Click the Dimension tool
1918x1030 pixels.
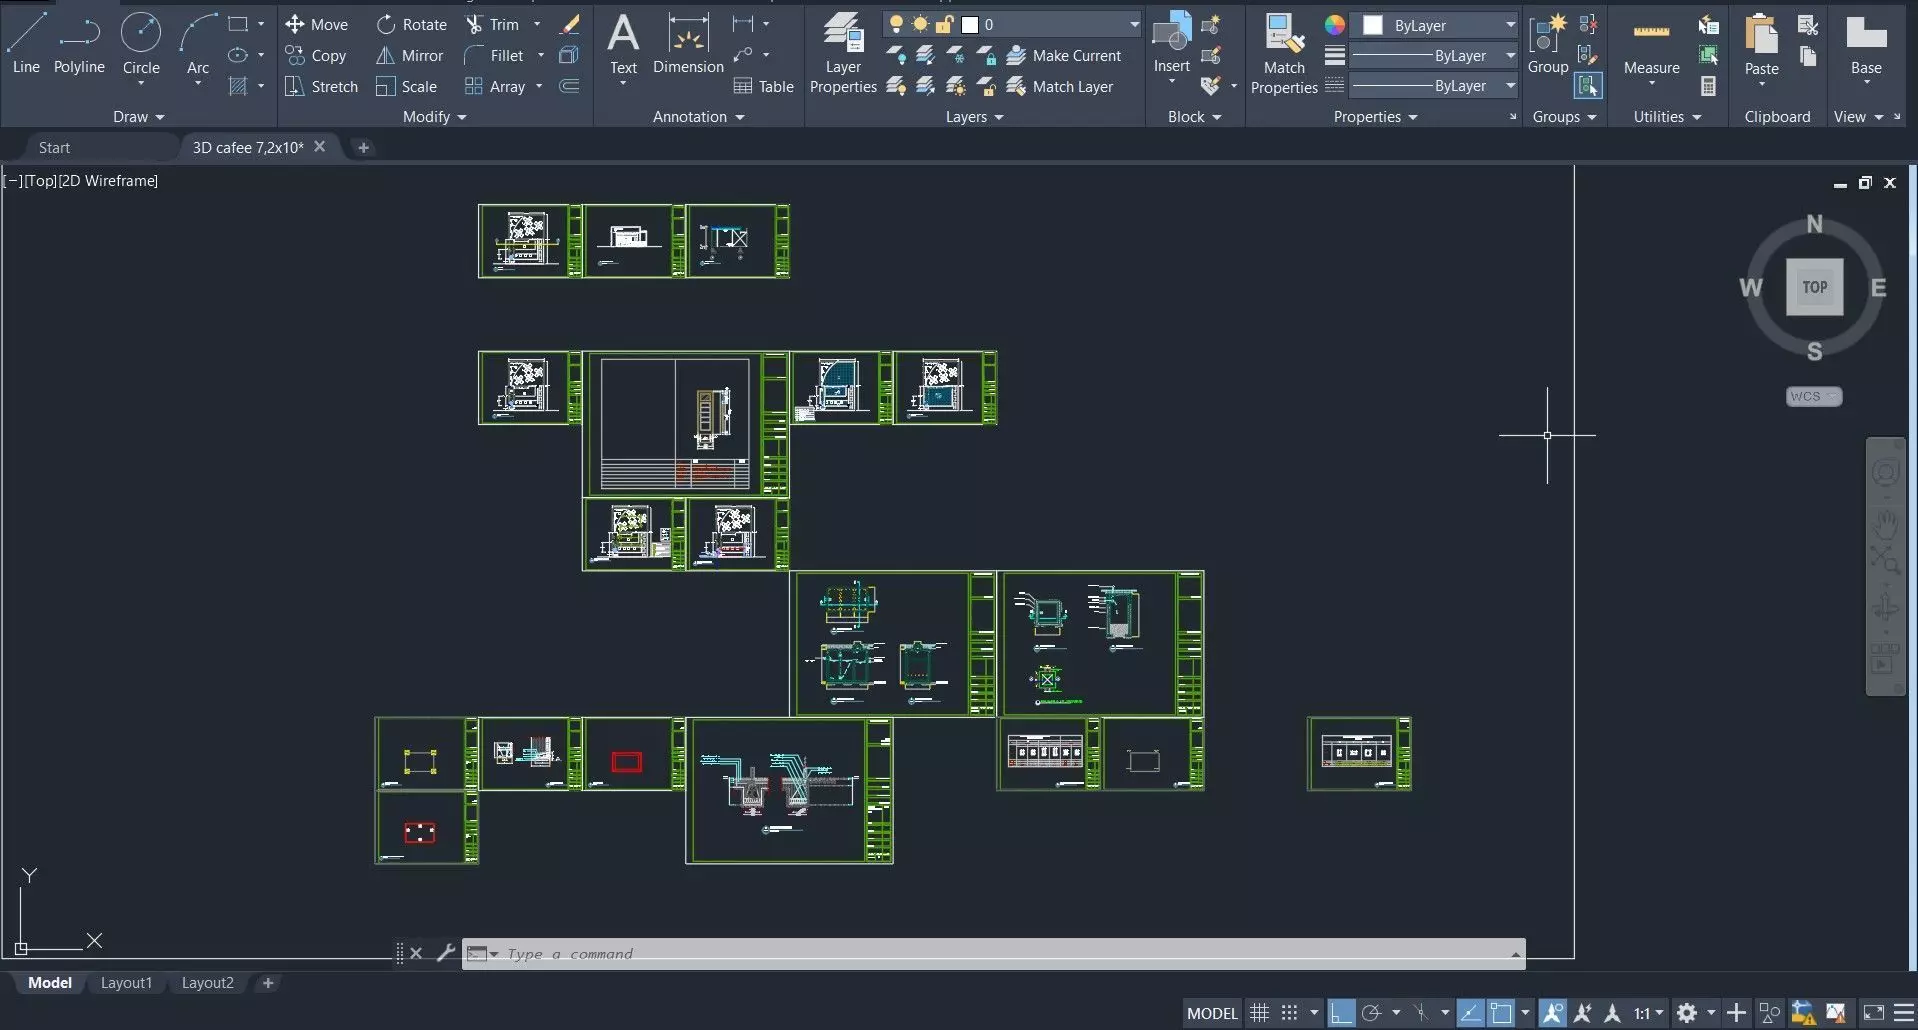click(688, 45)
